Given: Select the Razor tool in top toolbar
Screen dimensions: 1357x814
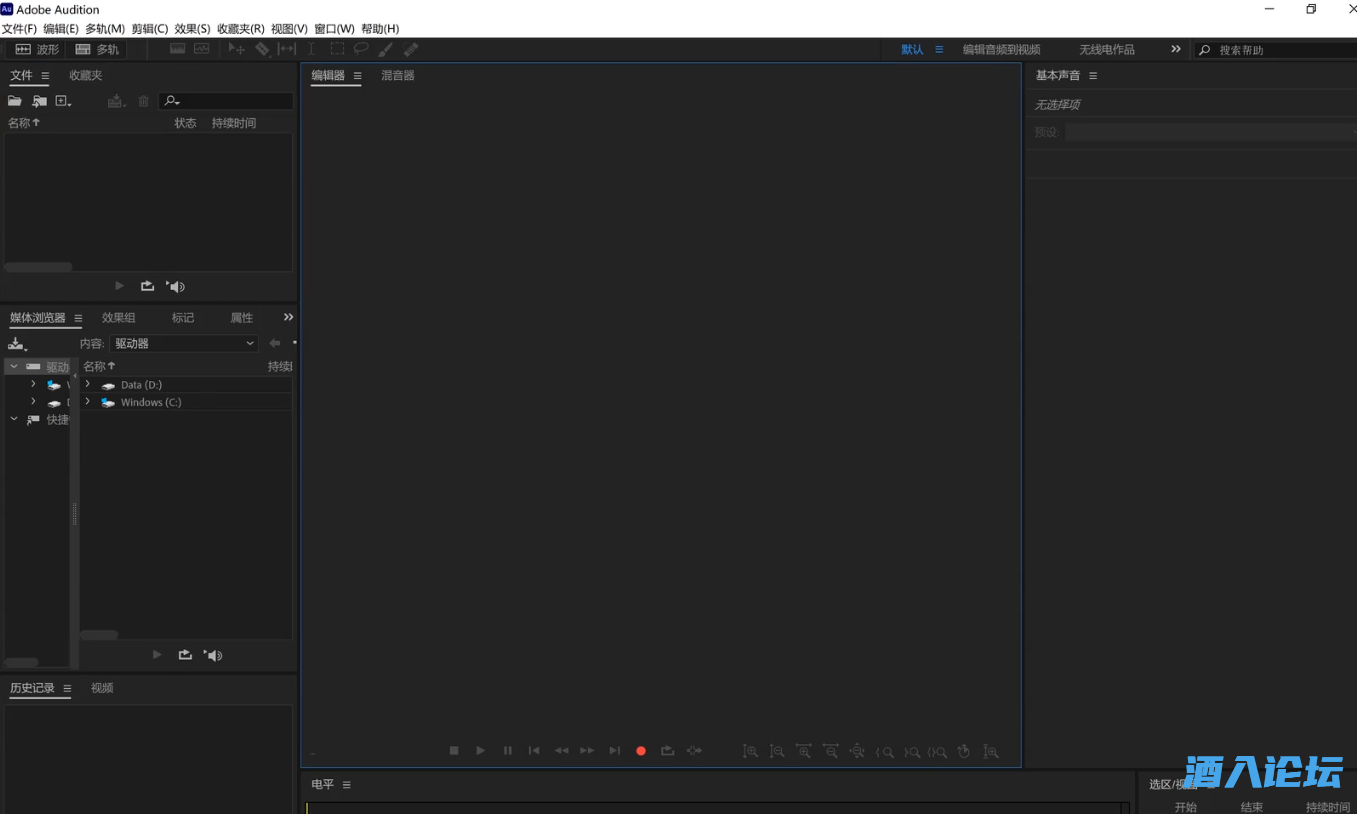Looking at the screenshot, I should [x=262, y=49].
